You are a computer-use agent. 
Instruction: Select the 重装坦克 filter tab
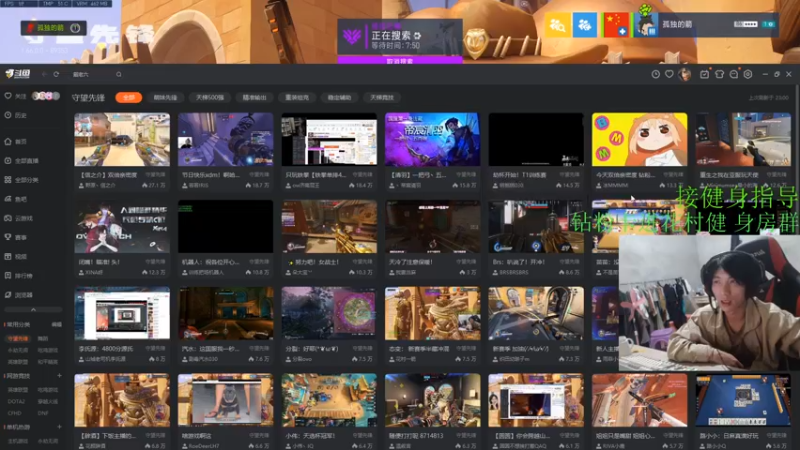pyautogui.click(x=296, y=97)
